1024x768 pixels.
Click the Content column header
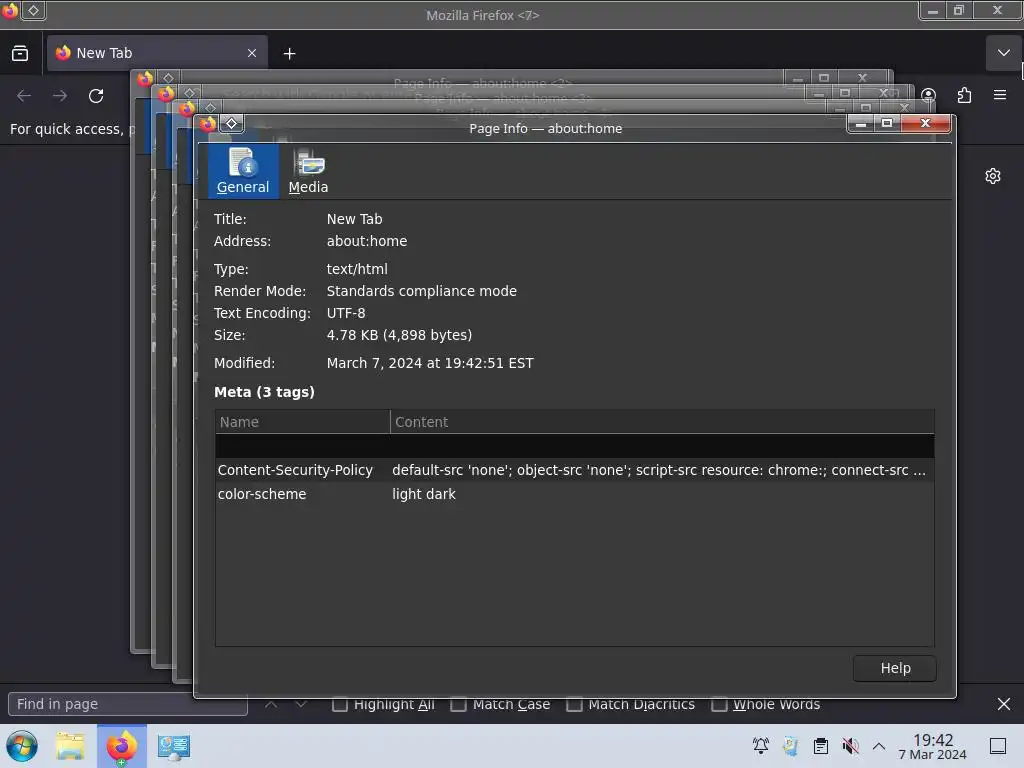point(662,422)
